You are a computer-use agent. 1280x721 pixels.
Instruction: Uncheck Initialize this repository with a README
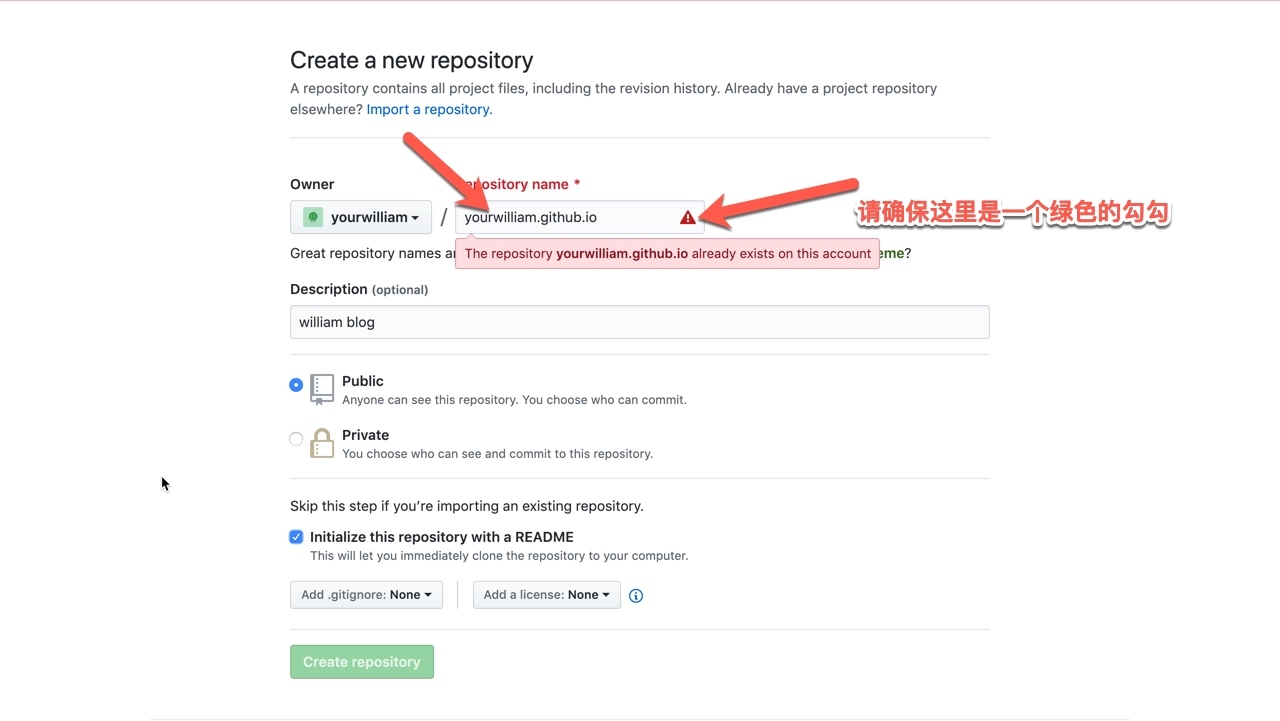click(296, 537)
